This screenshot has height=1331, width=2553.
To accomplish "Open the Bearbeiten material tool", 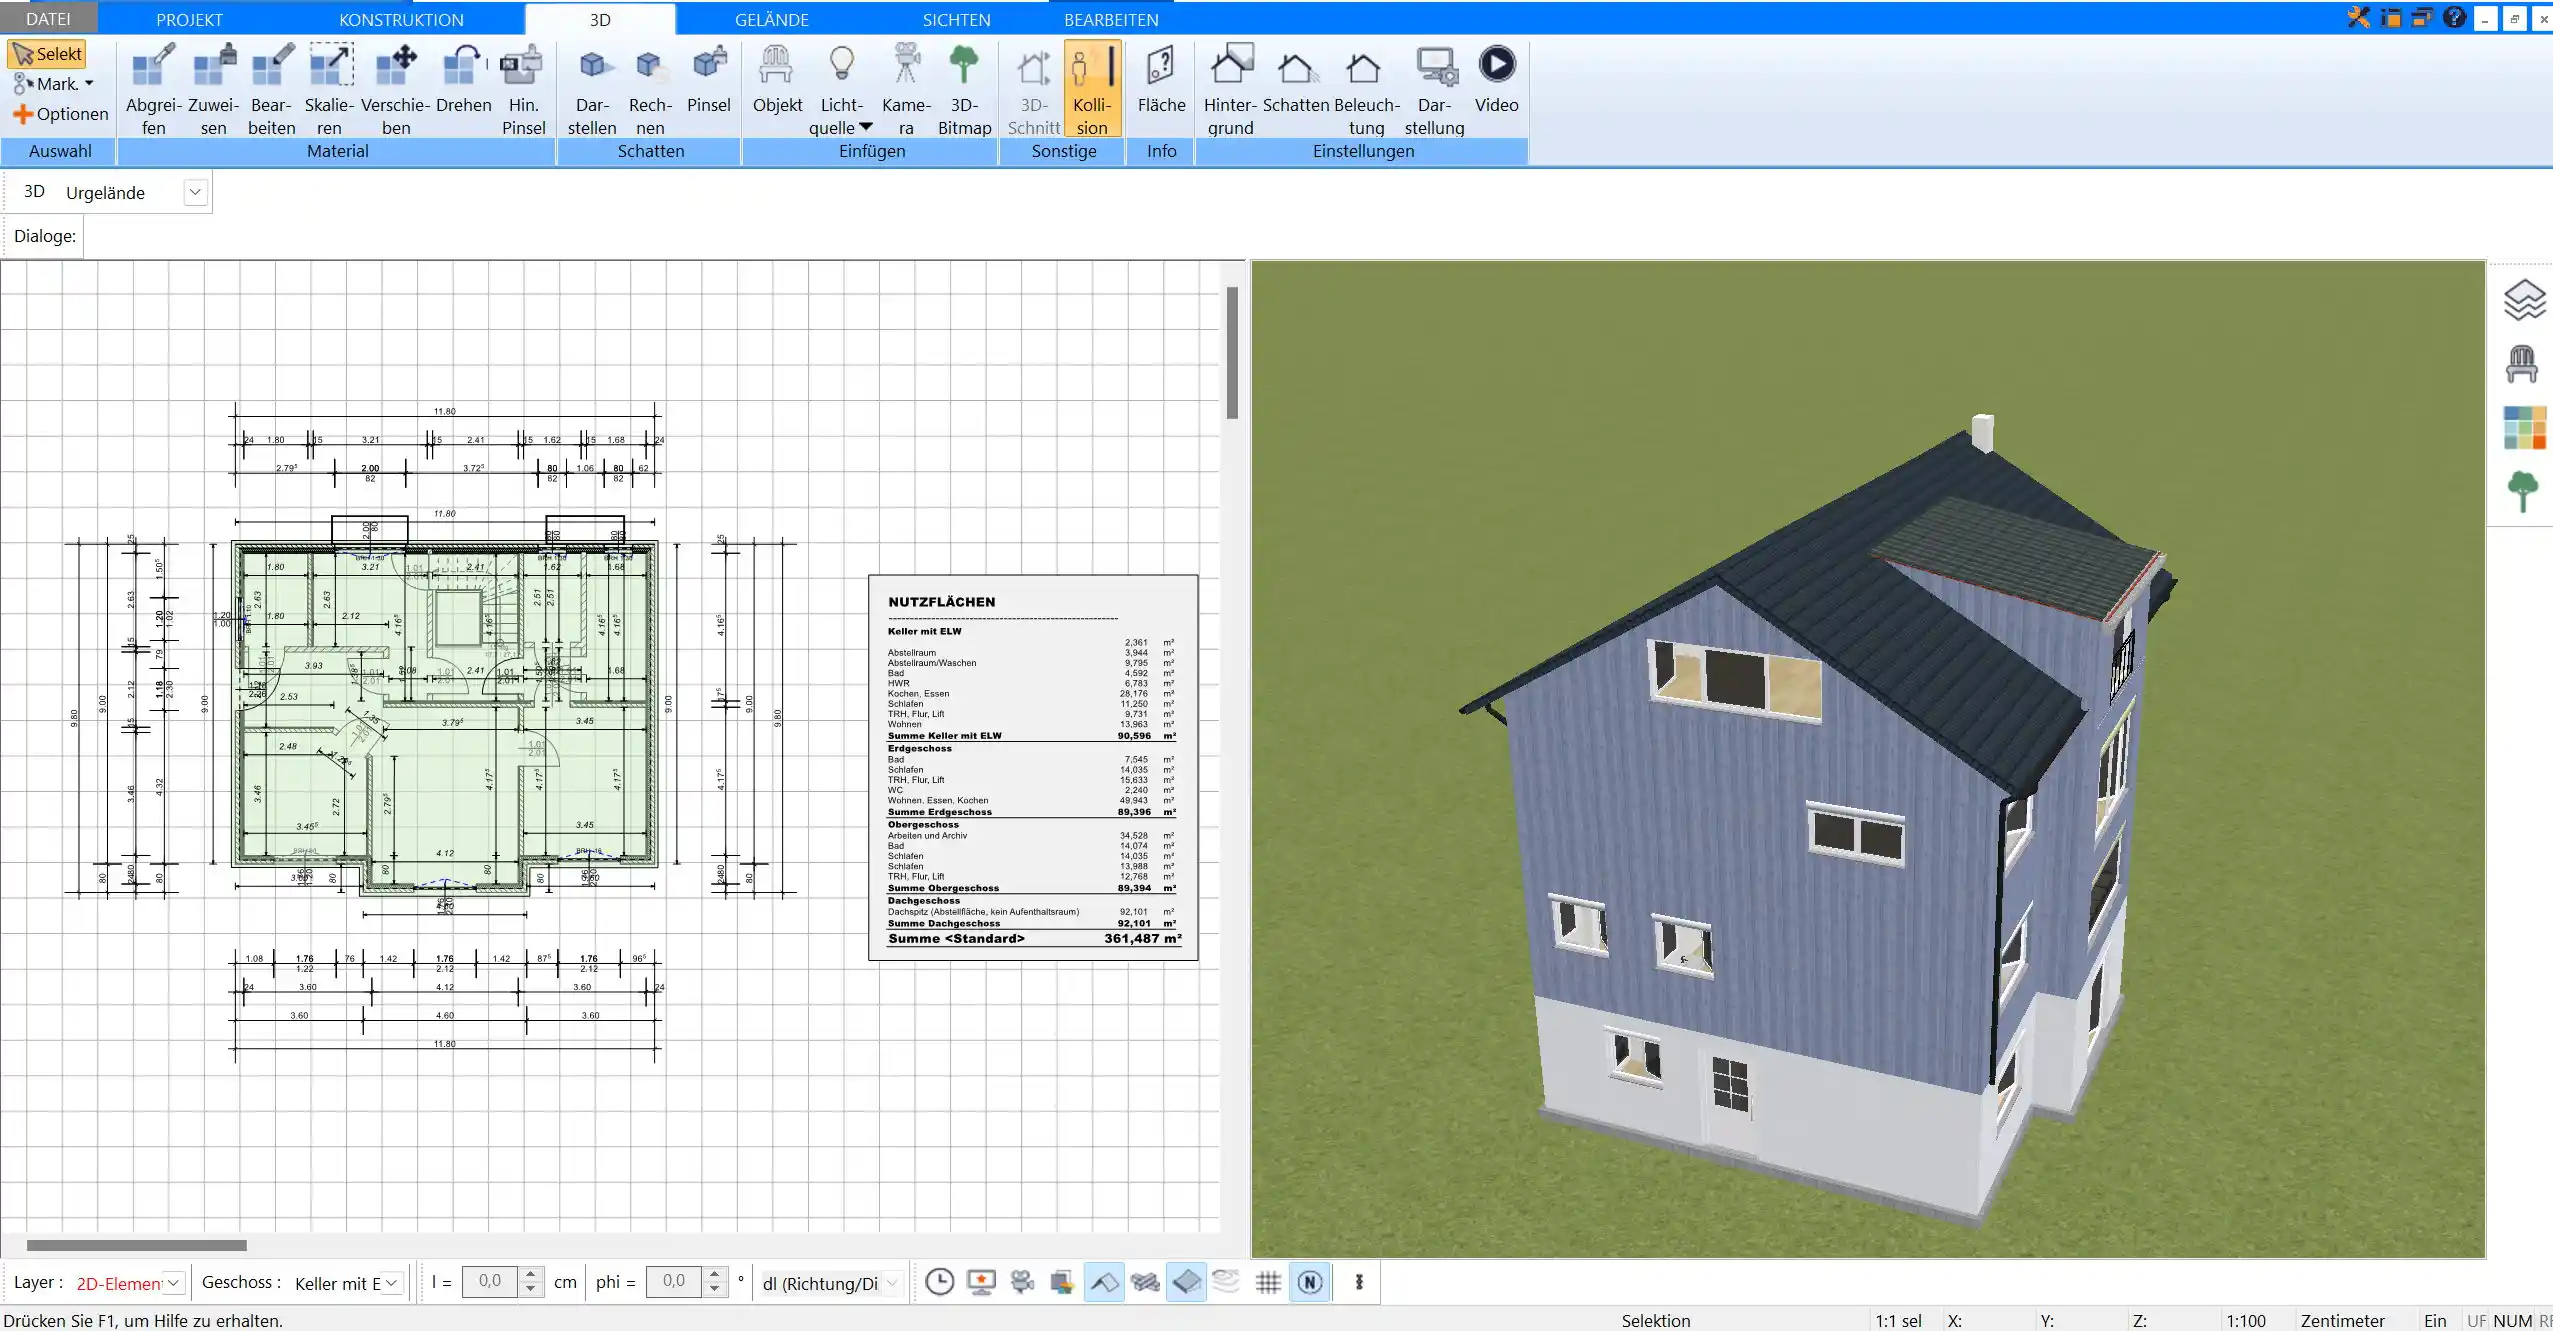I will [272, 90].
